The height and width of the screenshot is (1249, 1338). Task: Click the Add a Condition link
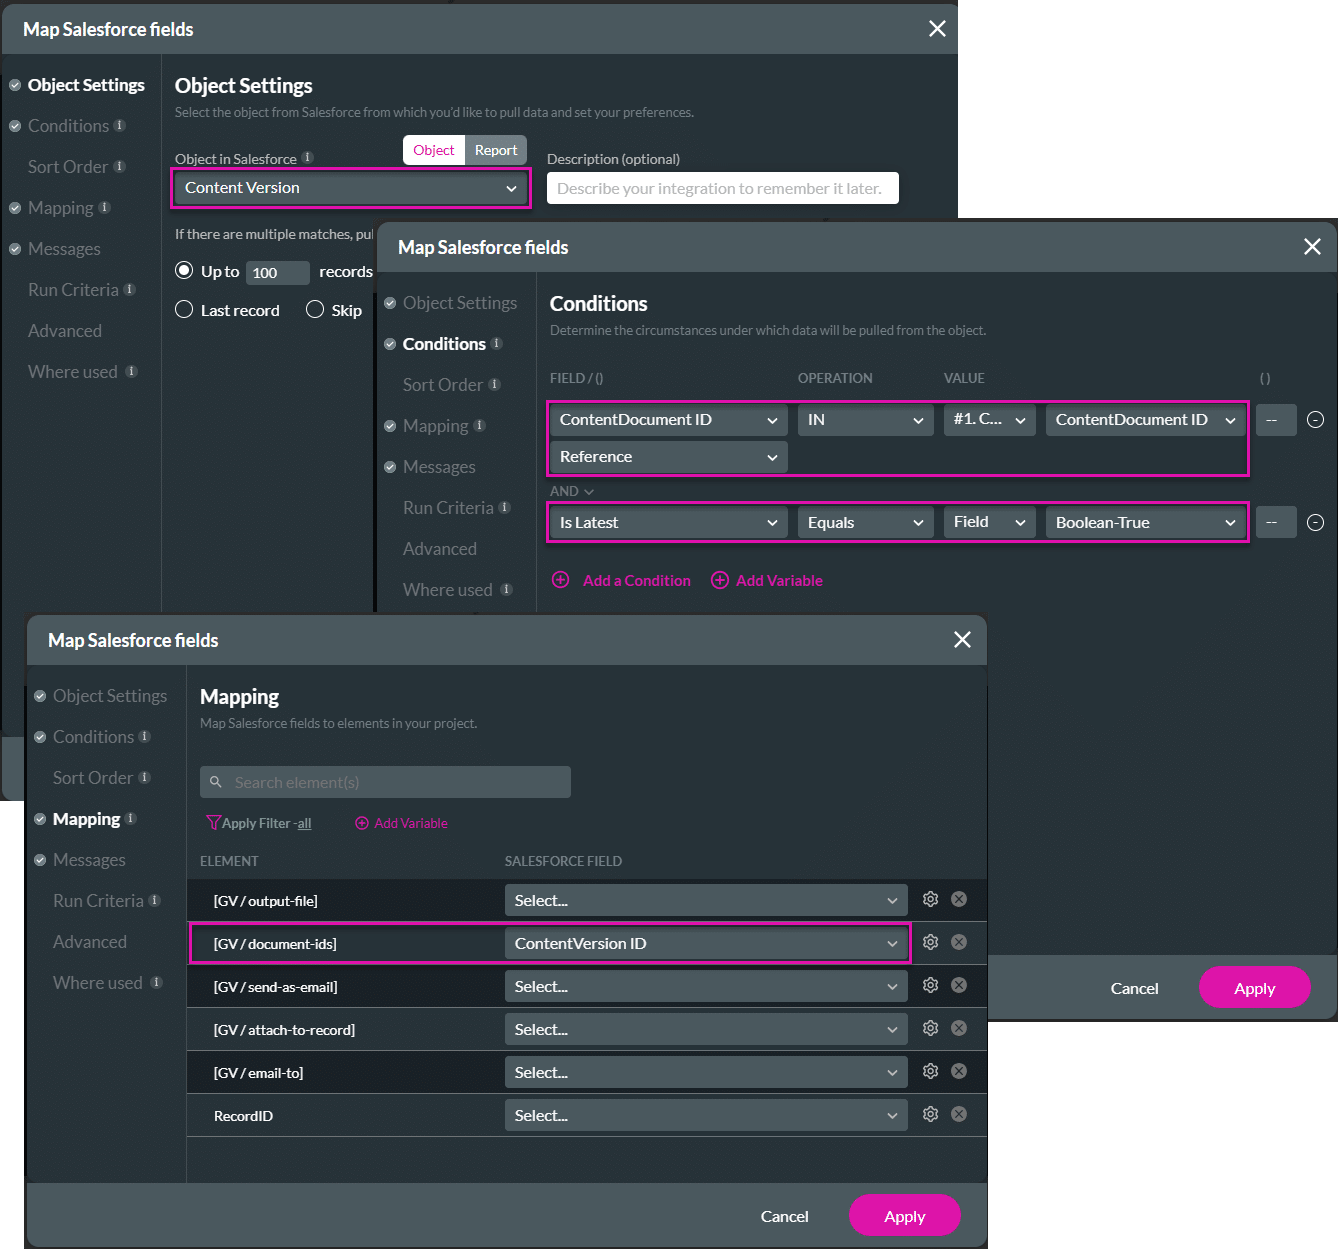click(x=637, y=580)
